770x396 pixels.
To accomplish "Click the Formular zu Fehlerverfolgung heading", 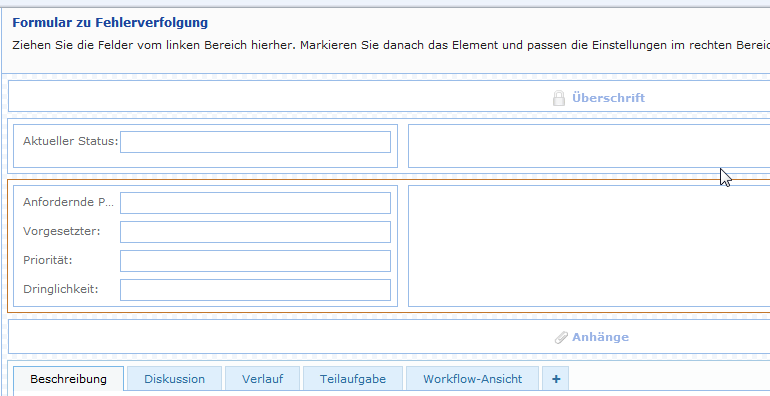I will pyautogui.click(x=110, y=23).
